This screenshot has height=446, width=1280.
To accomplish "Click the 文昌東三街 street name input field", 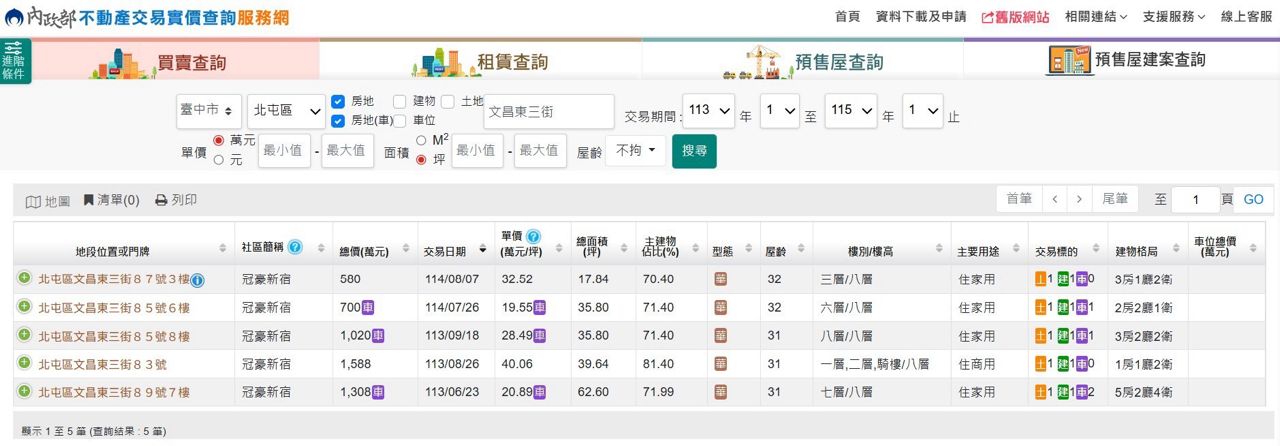I will coord(548,112).
